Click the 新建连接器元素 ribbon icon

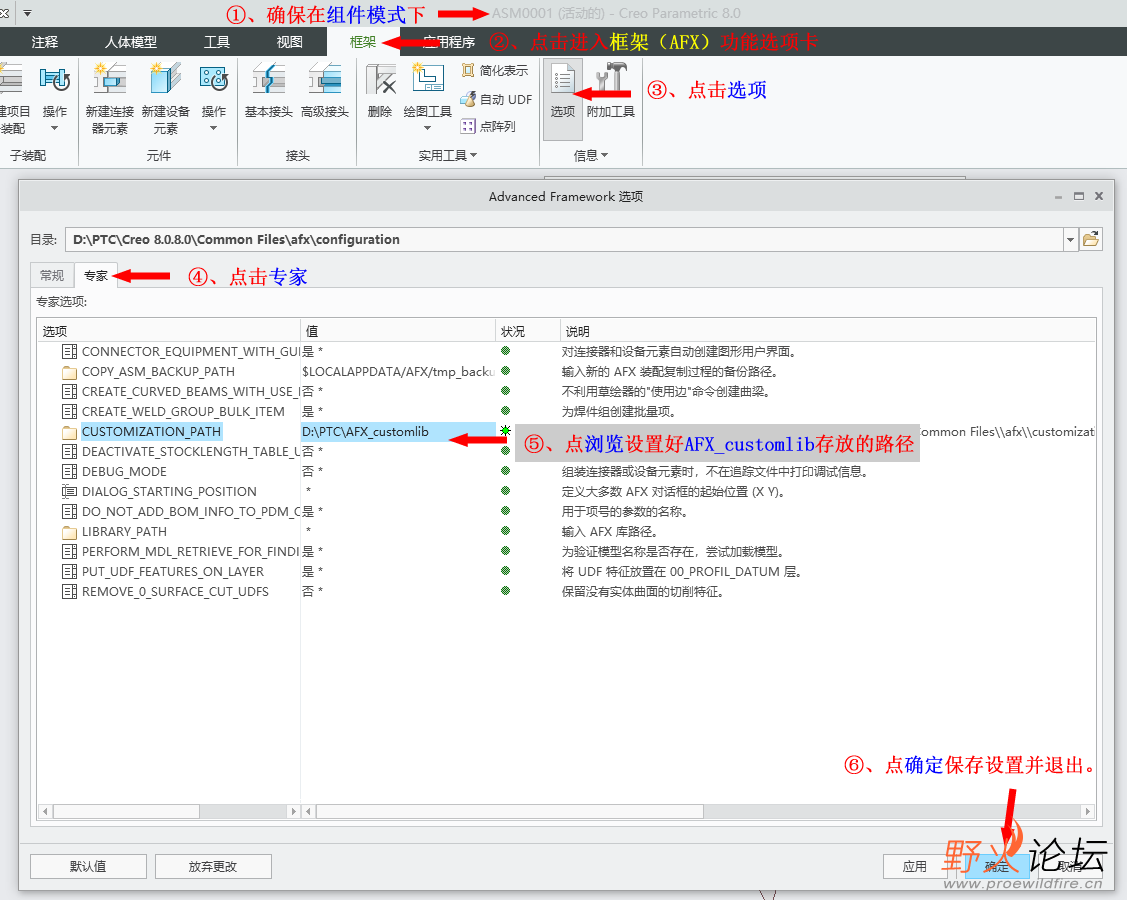pyautogui.click(x=109, y=79)
